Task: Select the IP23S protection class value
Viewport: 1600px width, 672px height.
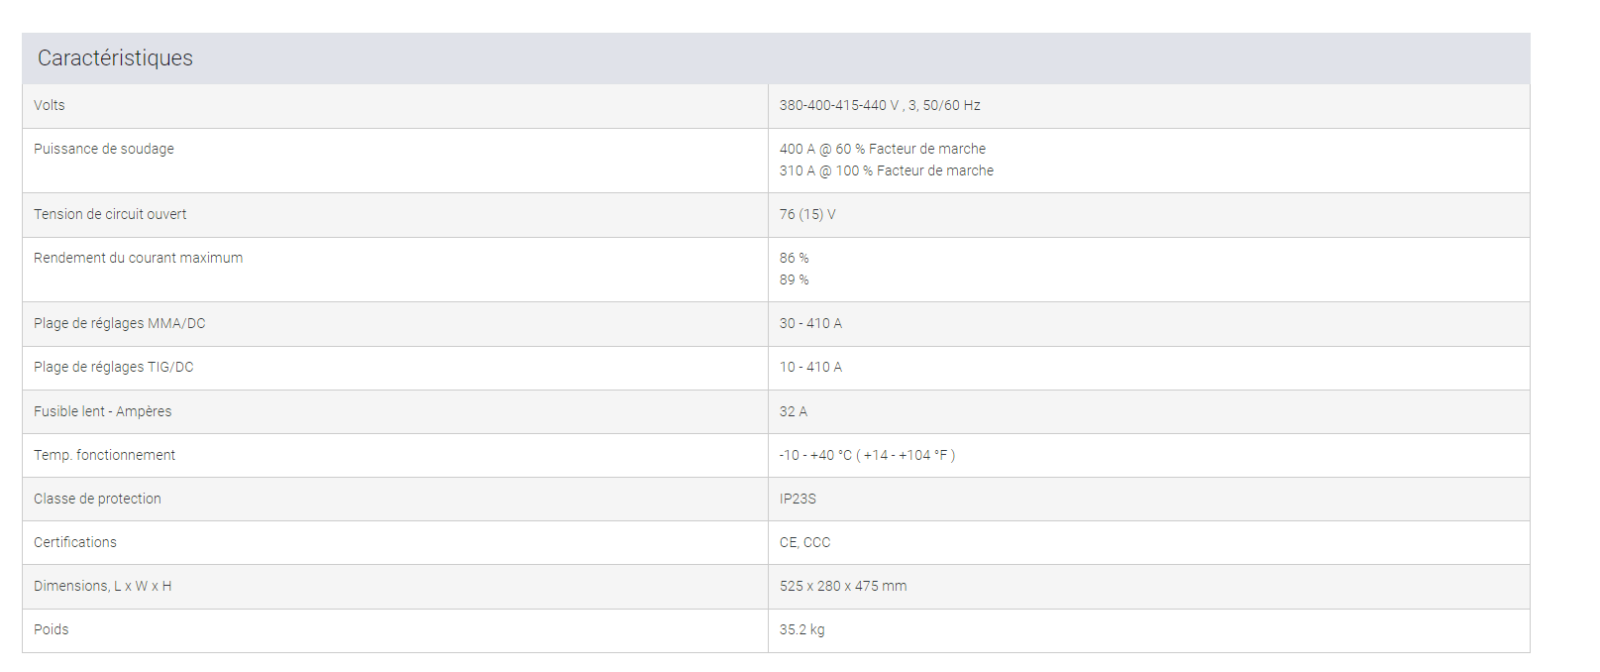Action: (x=797, y=498)
